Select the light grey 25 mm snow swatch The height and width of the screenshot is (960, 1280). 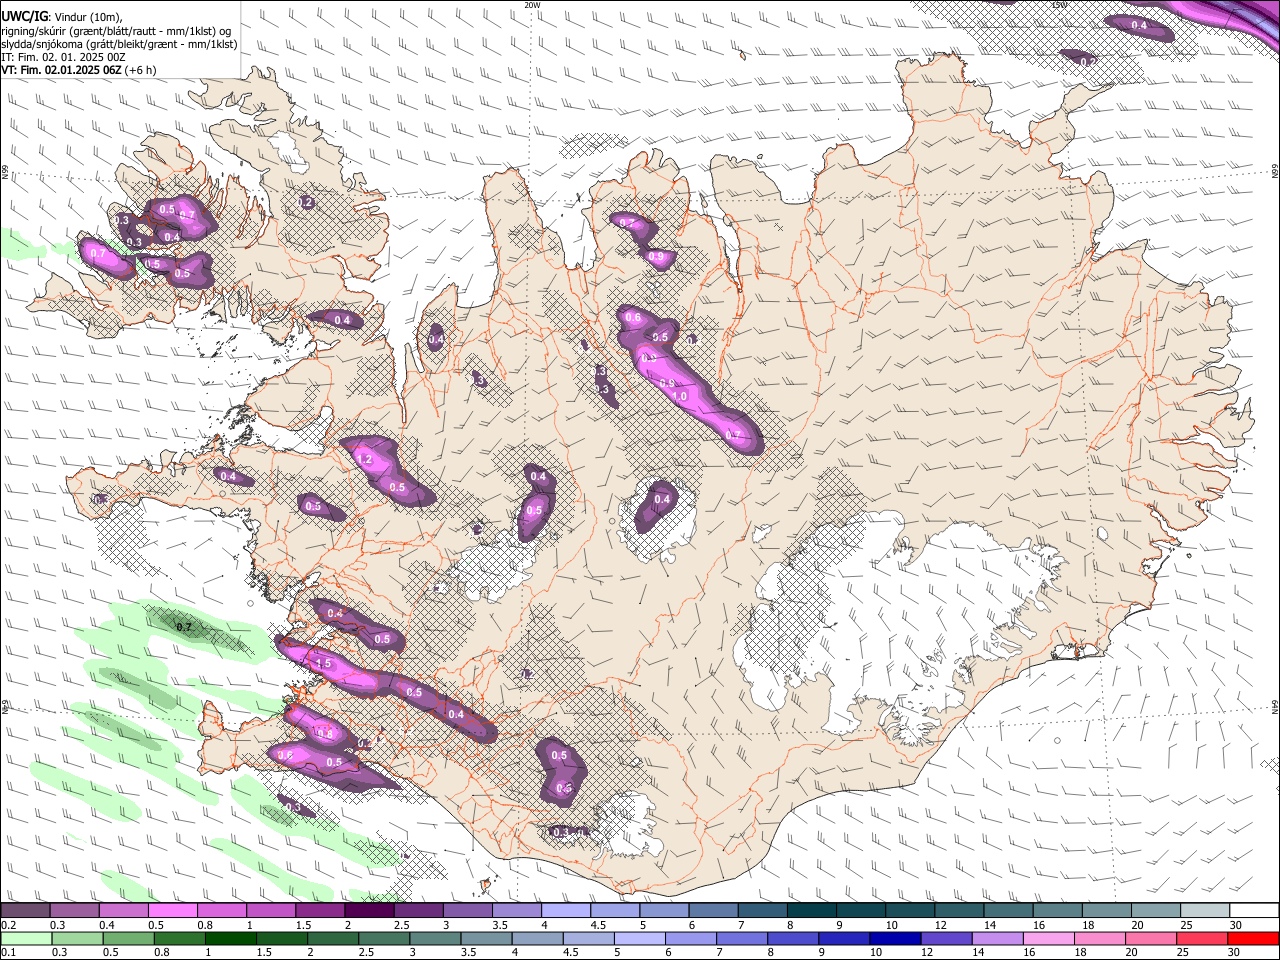1205,911
